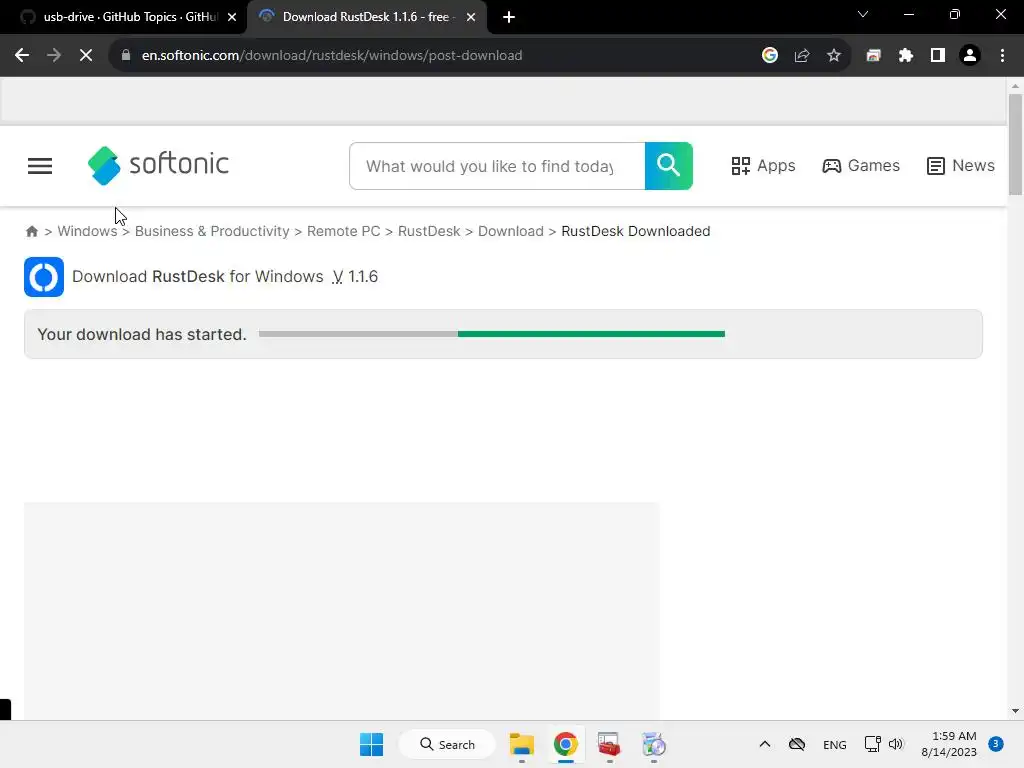The image size is (1024, 768).
Task: Click the forward navigation arrow
Action: pos(54,56)
